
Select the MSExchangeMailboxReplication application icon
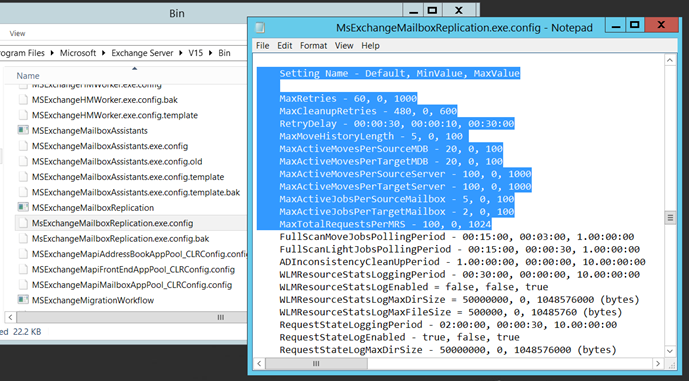point(23,207)
